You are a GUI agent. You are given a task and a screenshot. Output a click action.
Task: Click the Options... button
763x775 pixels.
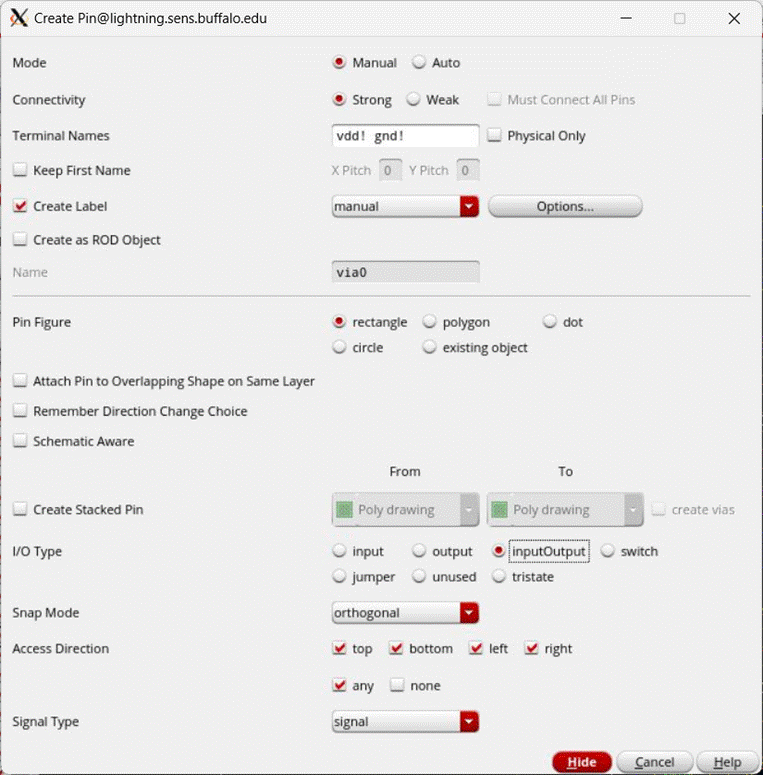(565, 207)
